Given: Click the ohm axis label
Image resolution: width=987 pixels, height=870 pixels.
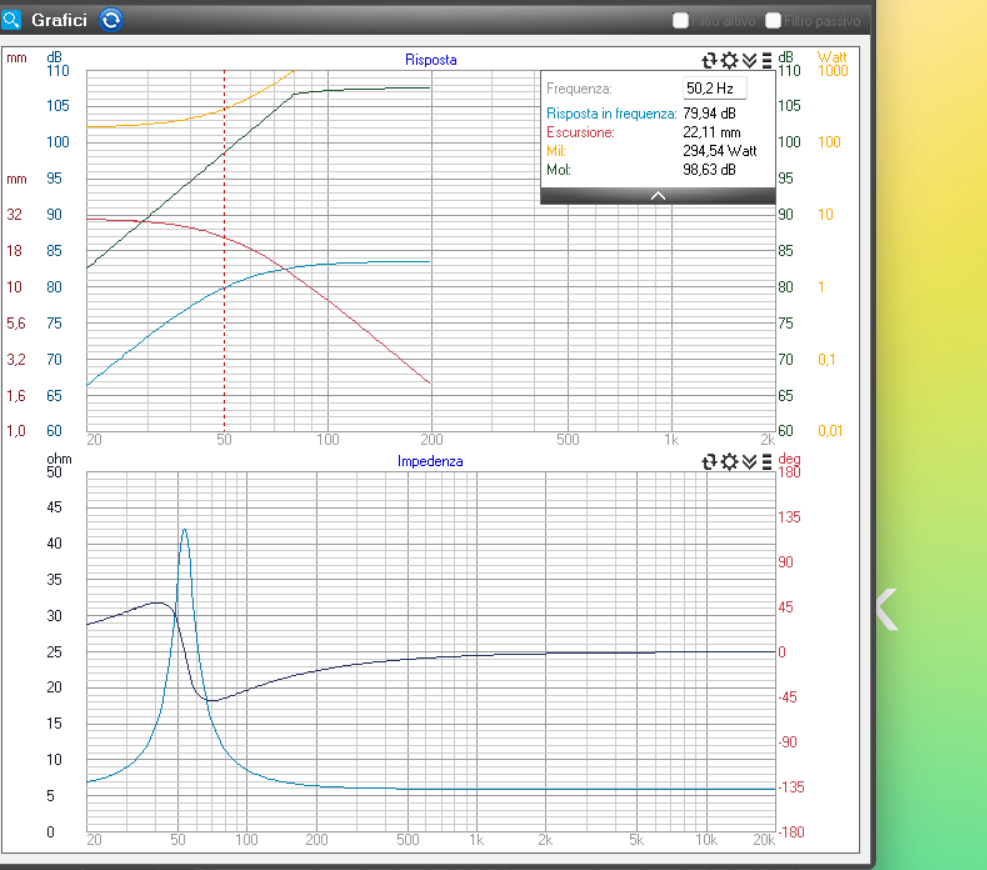Looking at the screenshot, I should (x=59, y=459).
